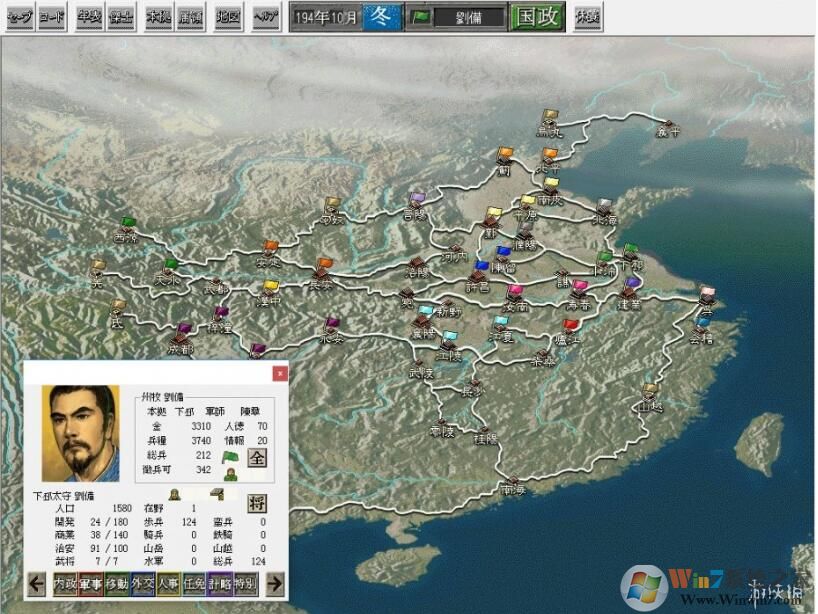818x614 pixels.
Task: Close the city info panel
Action: click(x=280, y=373)
